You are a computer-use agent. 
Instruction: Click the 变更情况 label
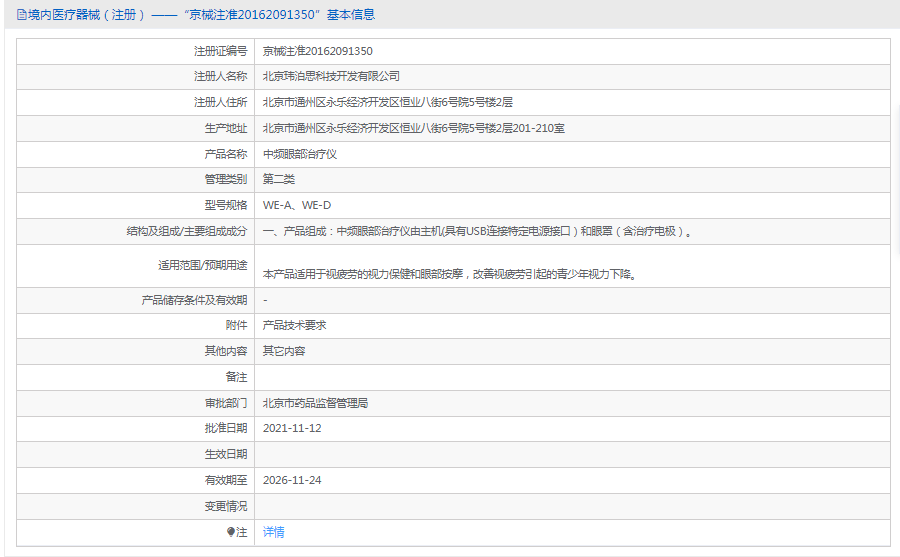226,506
